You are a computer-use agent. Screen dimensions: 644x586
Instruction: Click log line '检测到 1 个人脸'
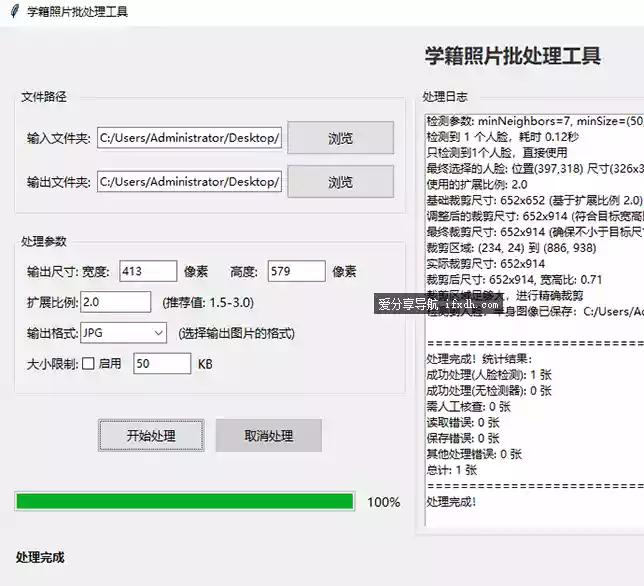[x=502, y=137]
